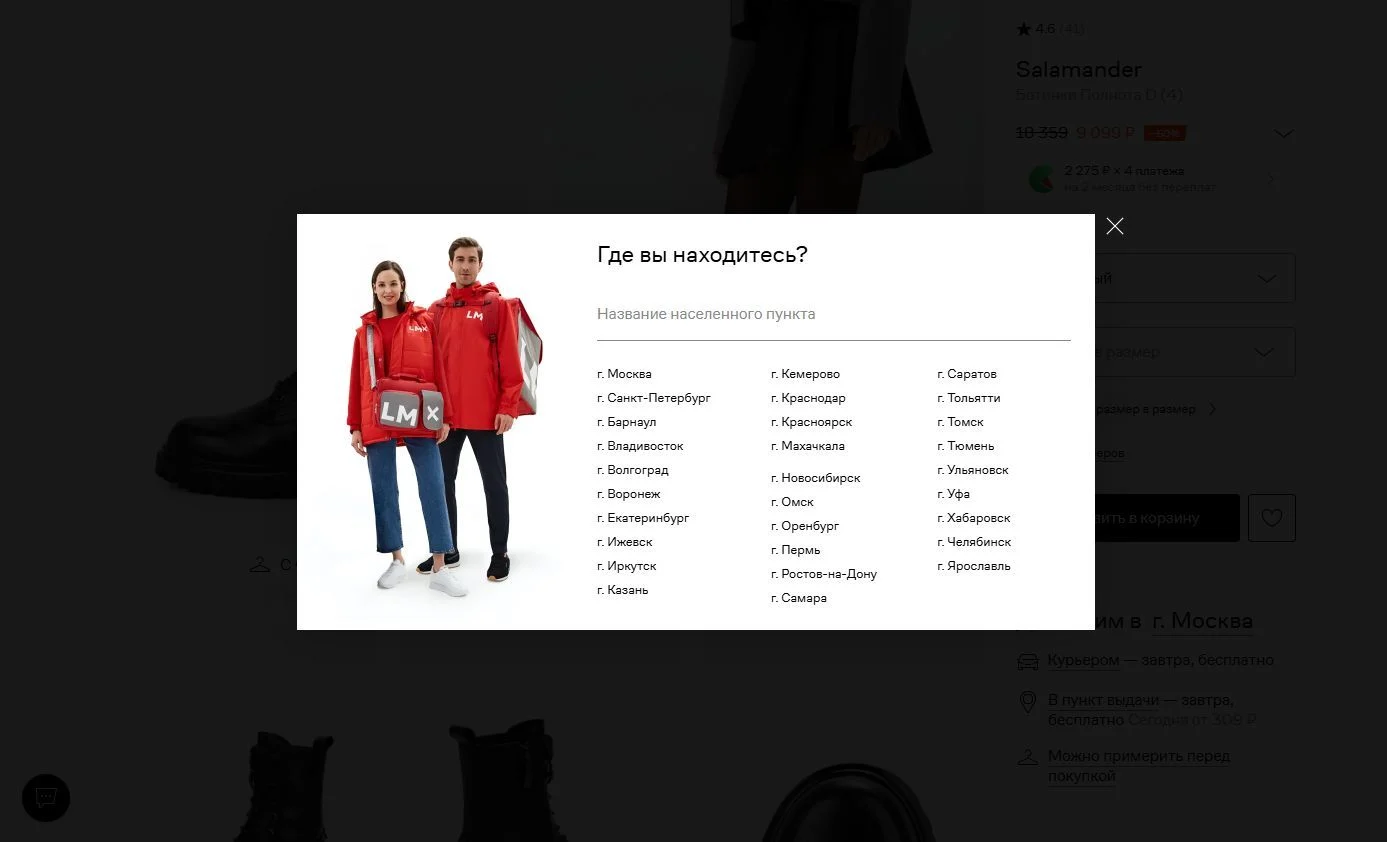Open the В пункт выдачи link
1387x842 pixels.
tap(1104, 700)
